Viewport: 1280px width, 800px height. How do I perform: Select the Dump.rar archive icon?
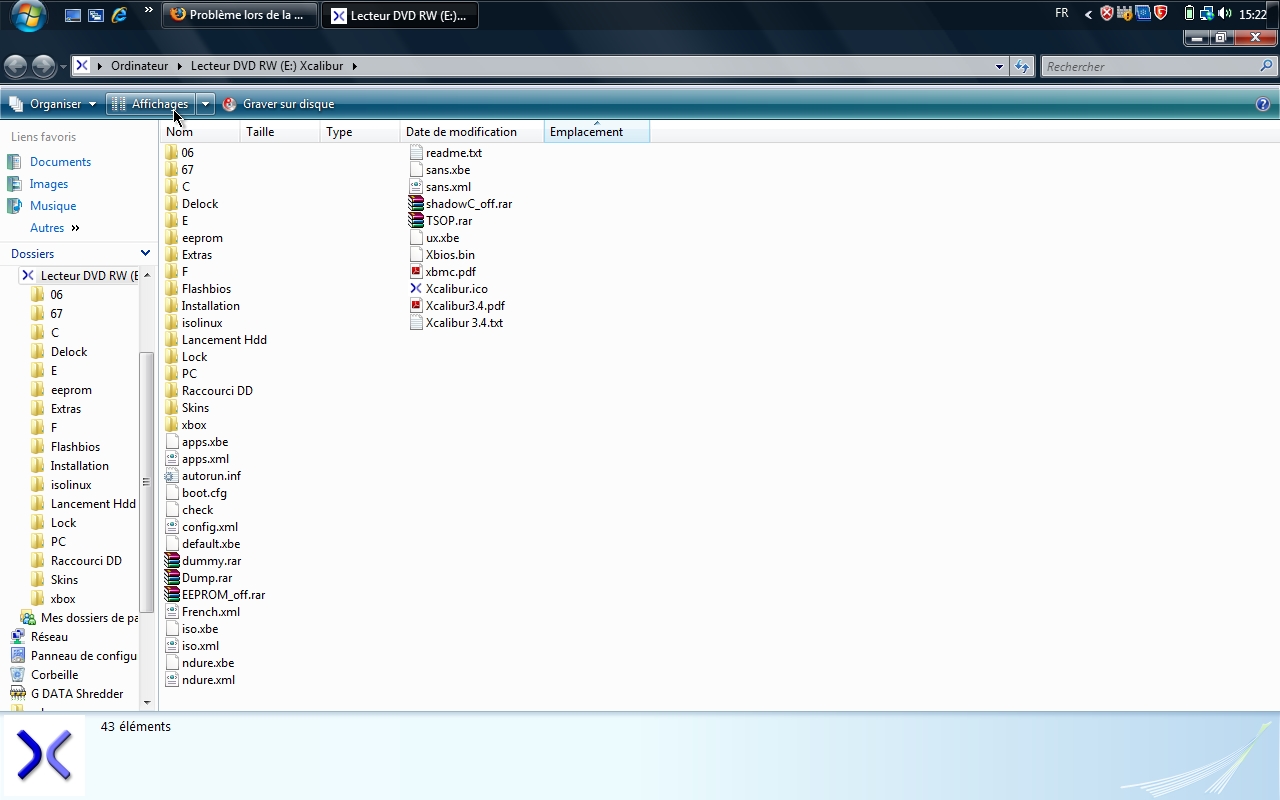(x=172, y=578)
